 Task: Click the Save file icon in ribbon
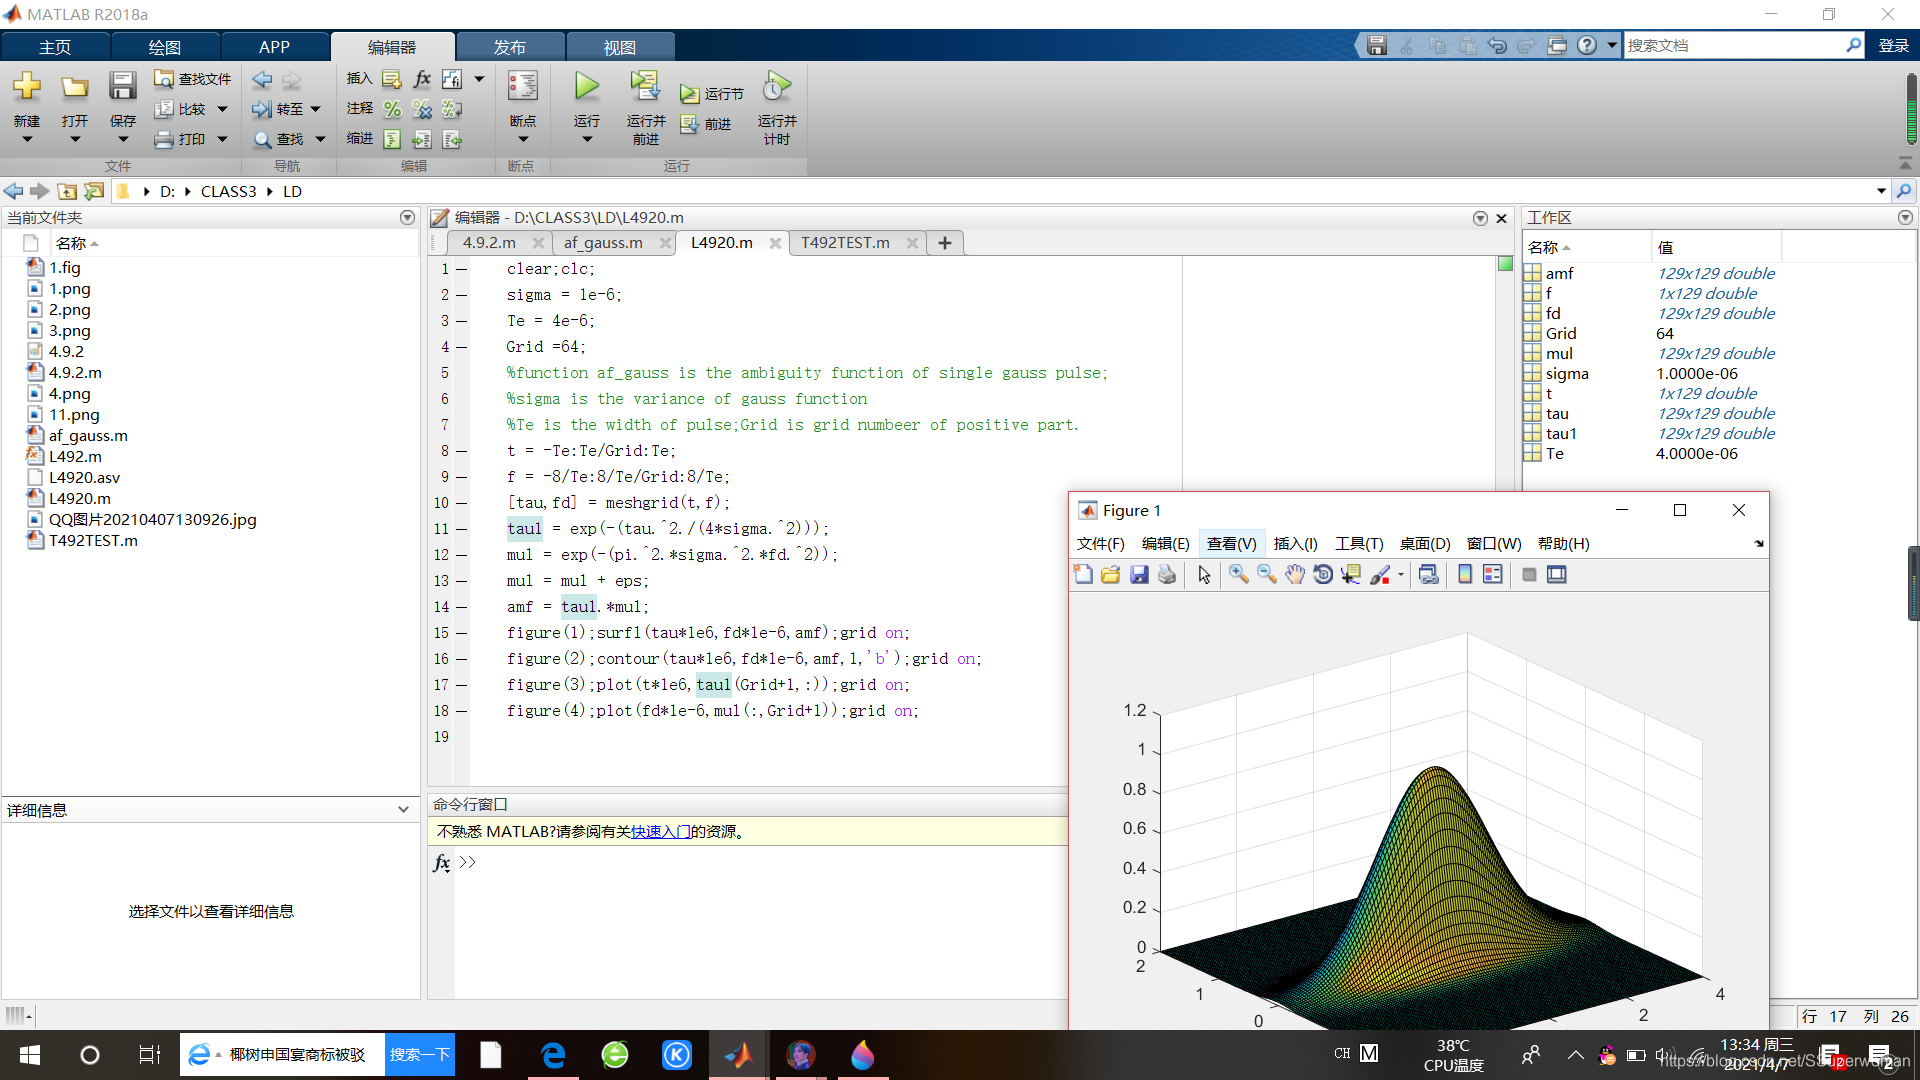[x=122, y=88]
